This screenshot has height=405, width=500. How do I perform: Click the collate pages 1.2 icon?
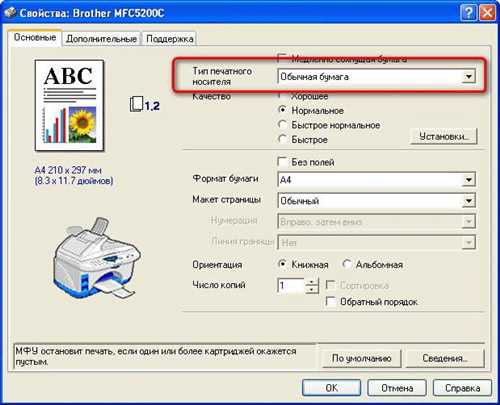144,104
